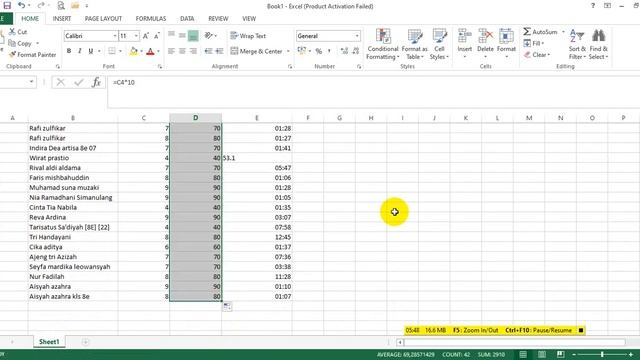Switch to the PAGE LAYOUT tab
640x360 pixels.
[x=103, y=18]
